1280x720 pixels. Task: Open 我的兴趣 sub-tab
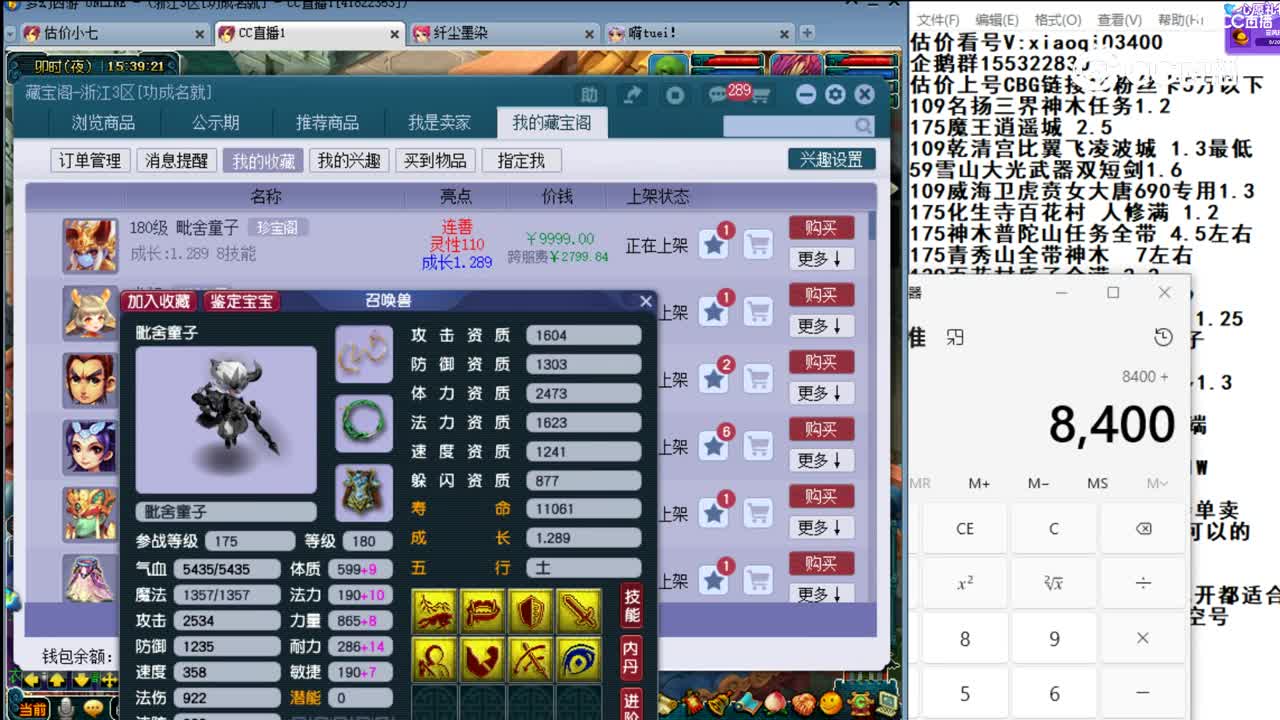[x=349, y=160]
